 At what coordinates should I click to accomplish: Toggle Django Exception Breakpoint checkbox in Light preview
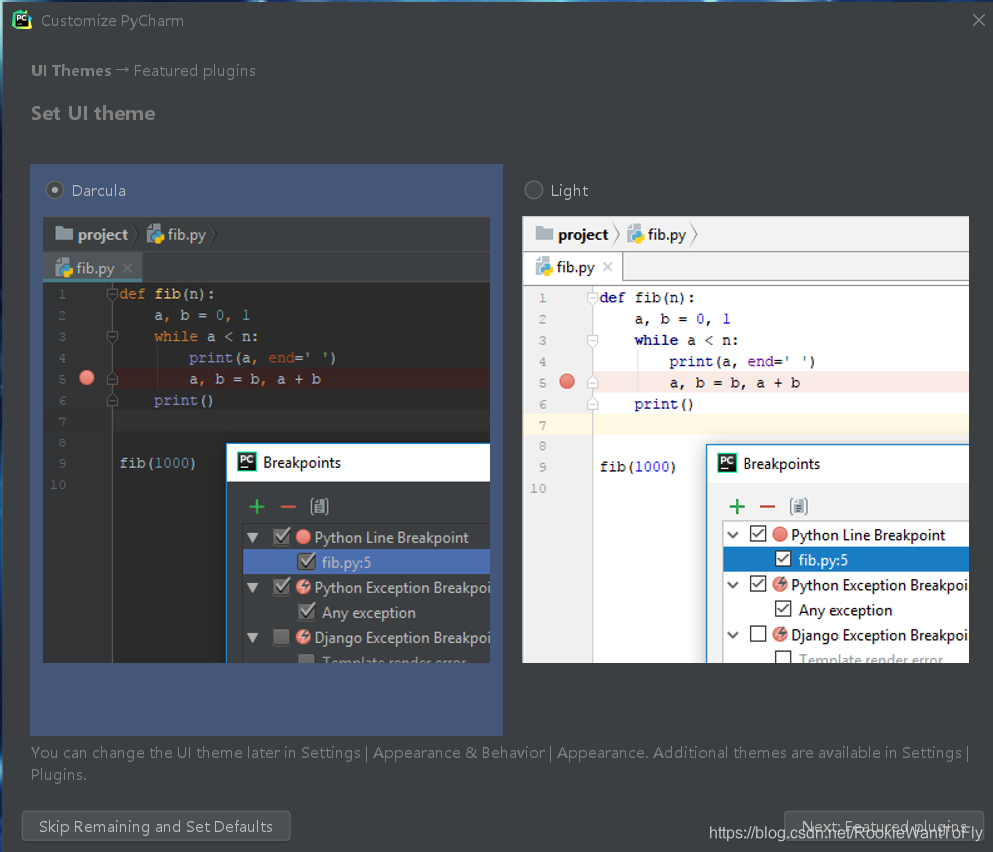[758, 633]
